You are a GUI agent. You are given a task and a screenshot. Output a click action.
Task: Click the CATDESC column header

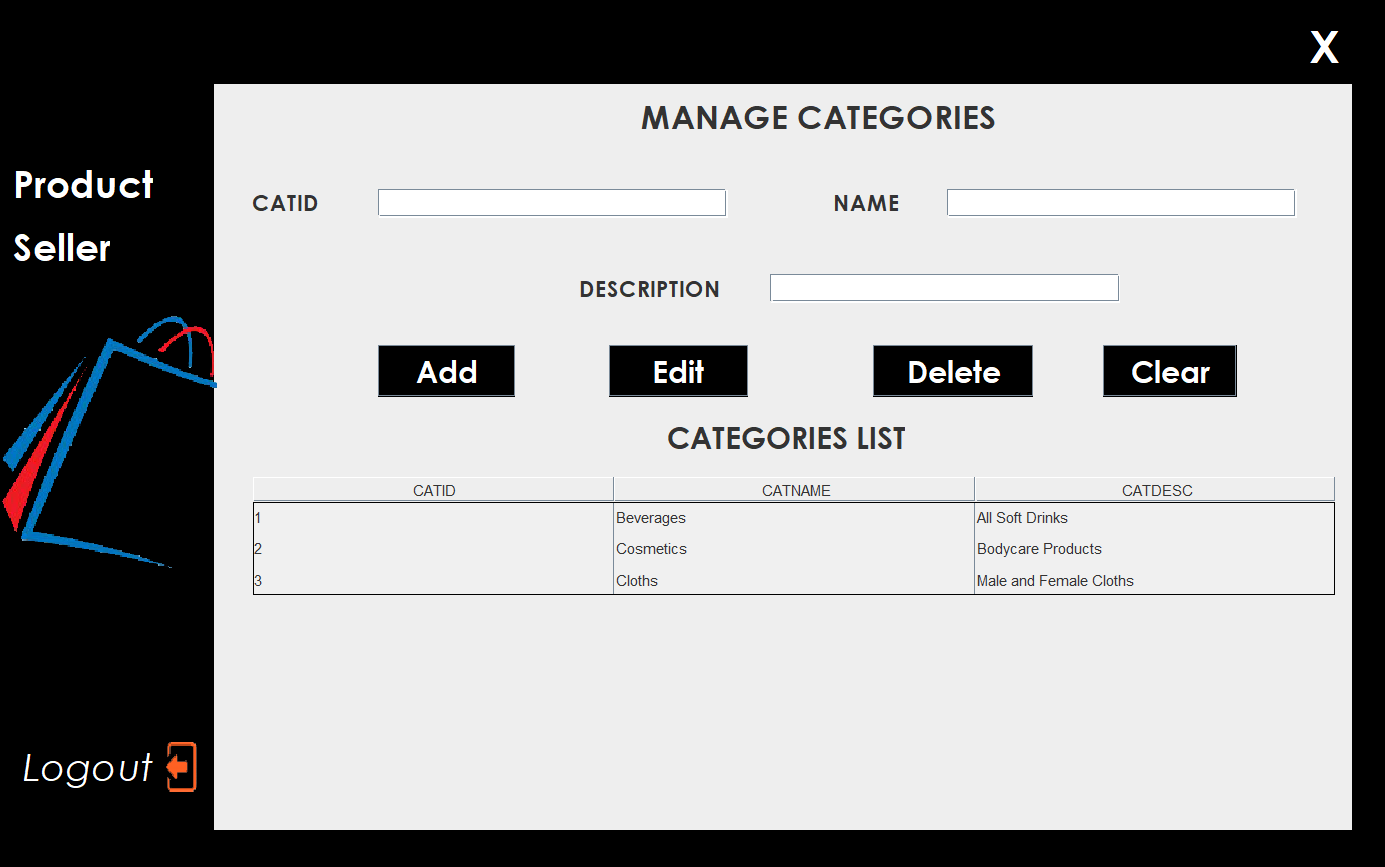(1154, 490)
